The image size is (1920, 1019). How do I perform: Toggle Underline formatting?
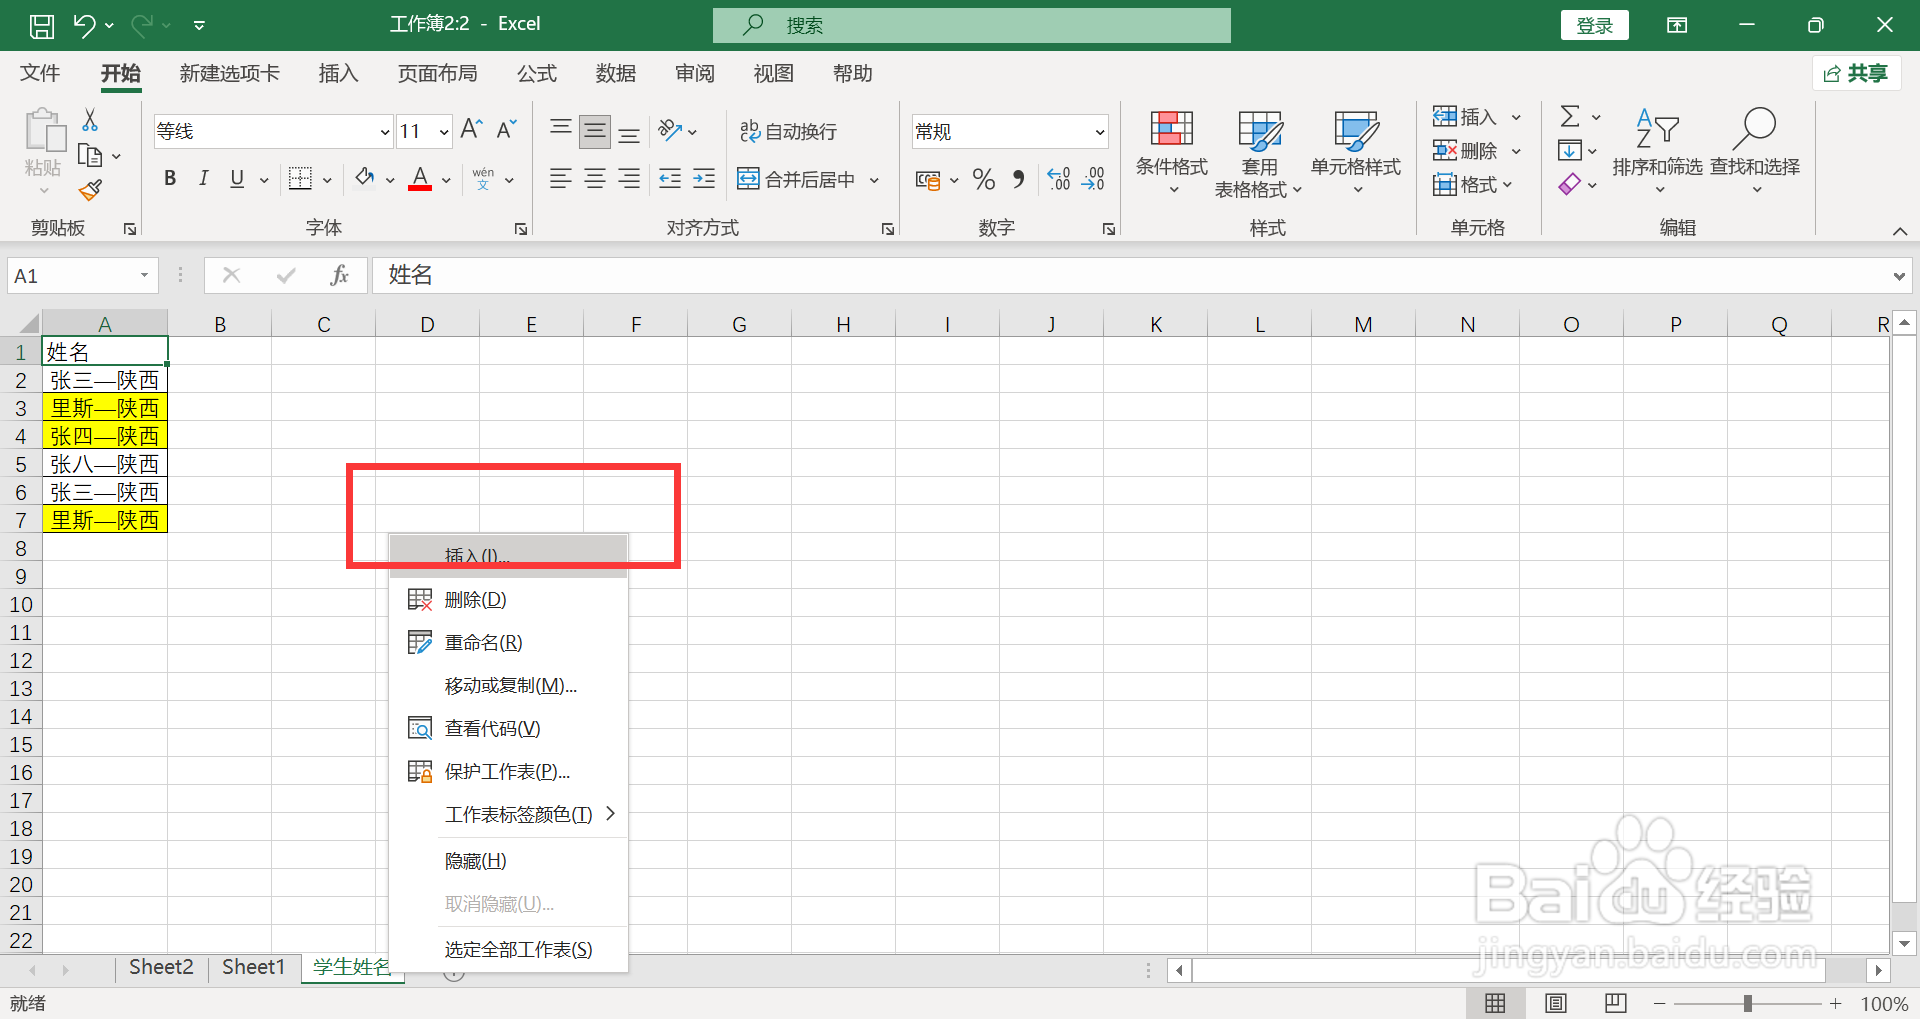point(237,179)
